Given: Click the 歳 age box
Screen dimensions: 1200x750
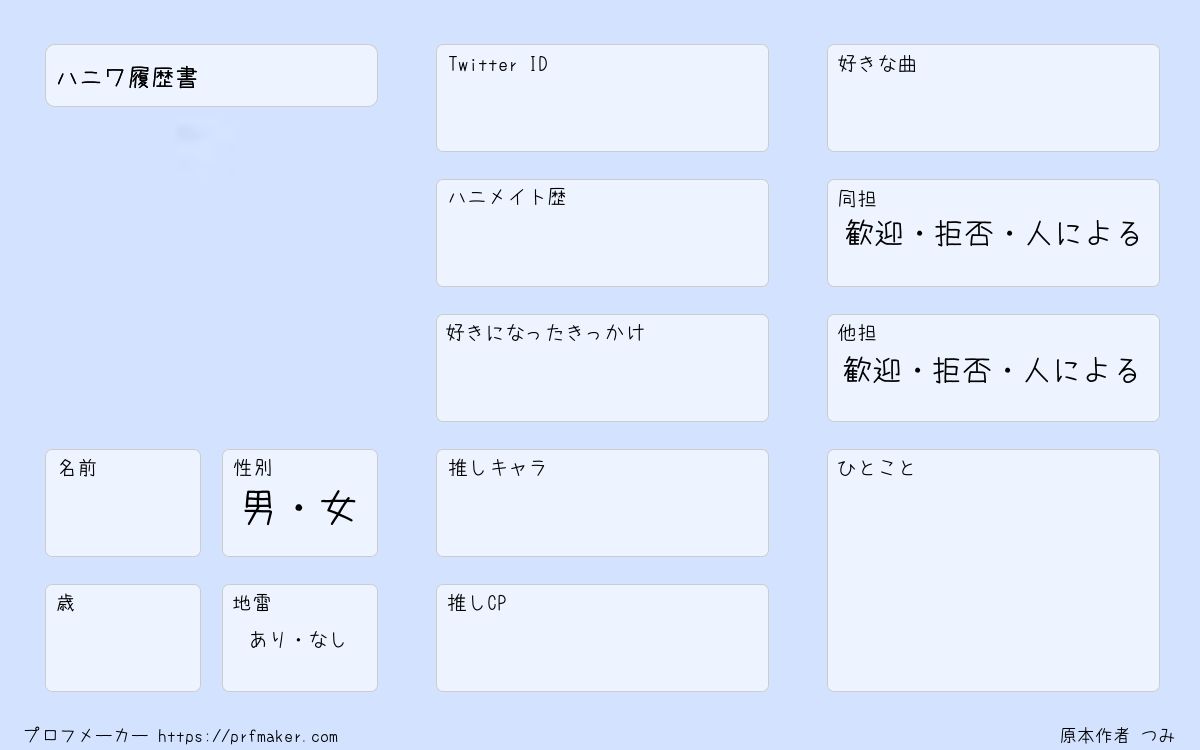Looking at the screenshot, I should point(123,638).
